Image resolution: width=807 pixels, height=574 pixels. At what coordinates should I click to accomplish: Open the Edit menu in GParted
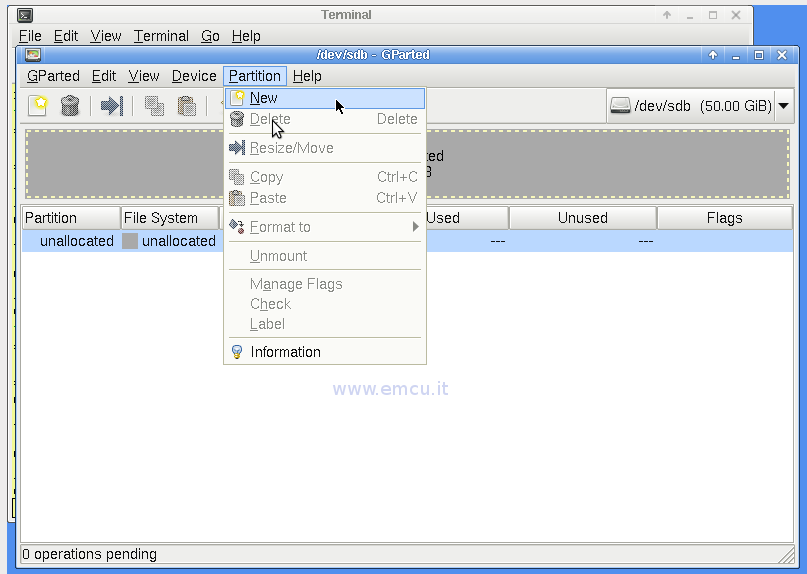pyautogui.click(x=104, y=76)
